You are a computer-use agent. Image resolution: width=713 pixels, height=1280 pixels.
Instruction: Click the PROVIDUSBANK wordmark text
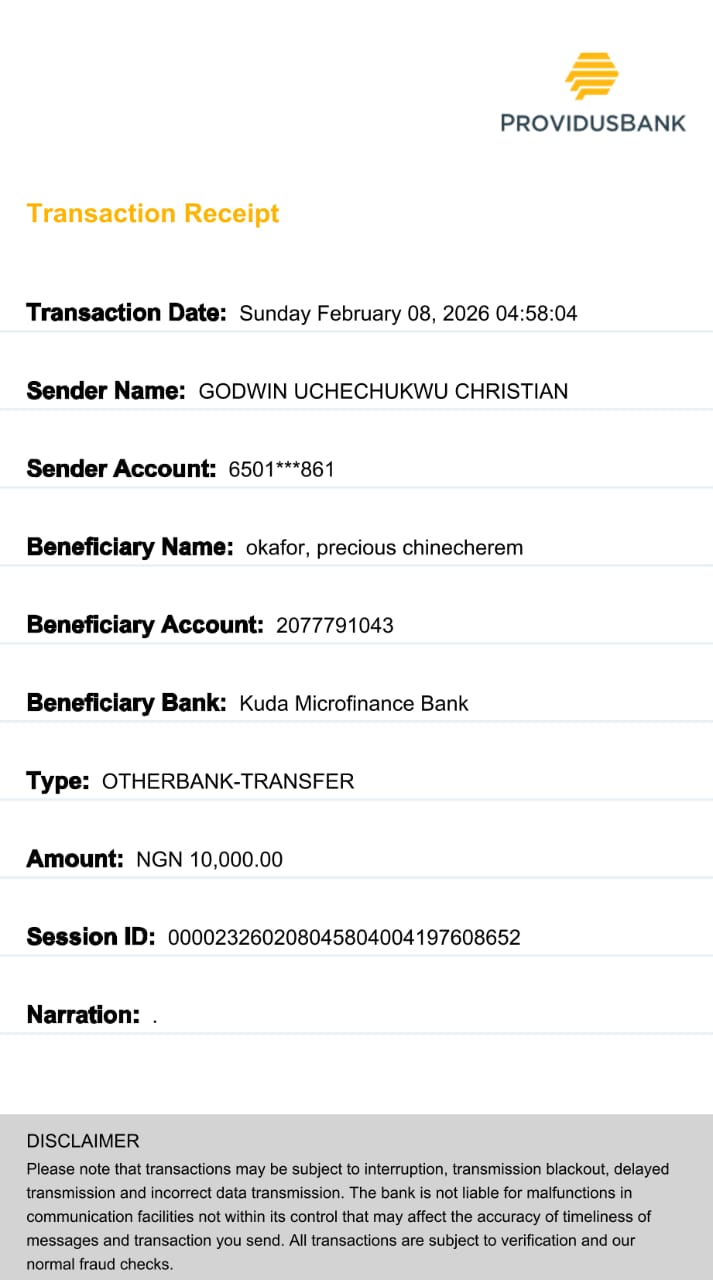[x=593, y=123]
